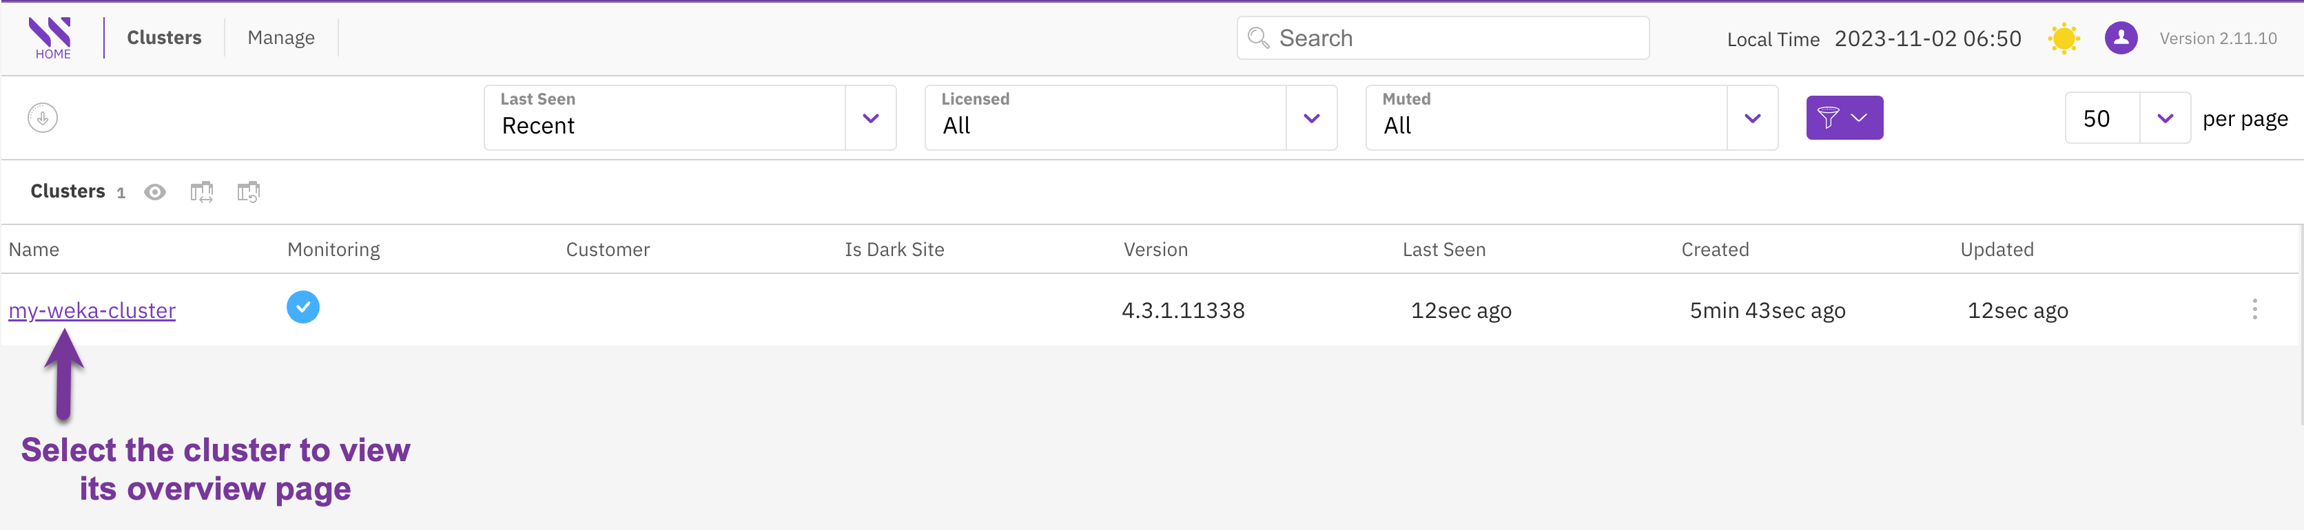Screen dimensions: 2304x530
Task: Open the my-weka-cluster link
Action: (92, 311)
